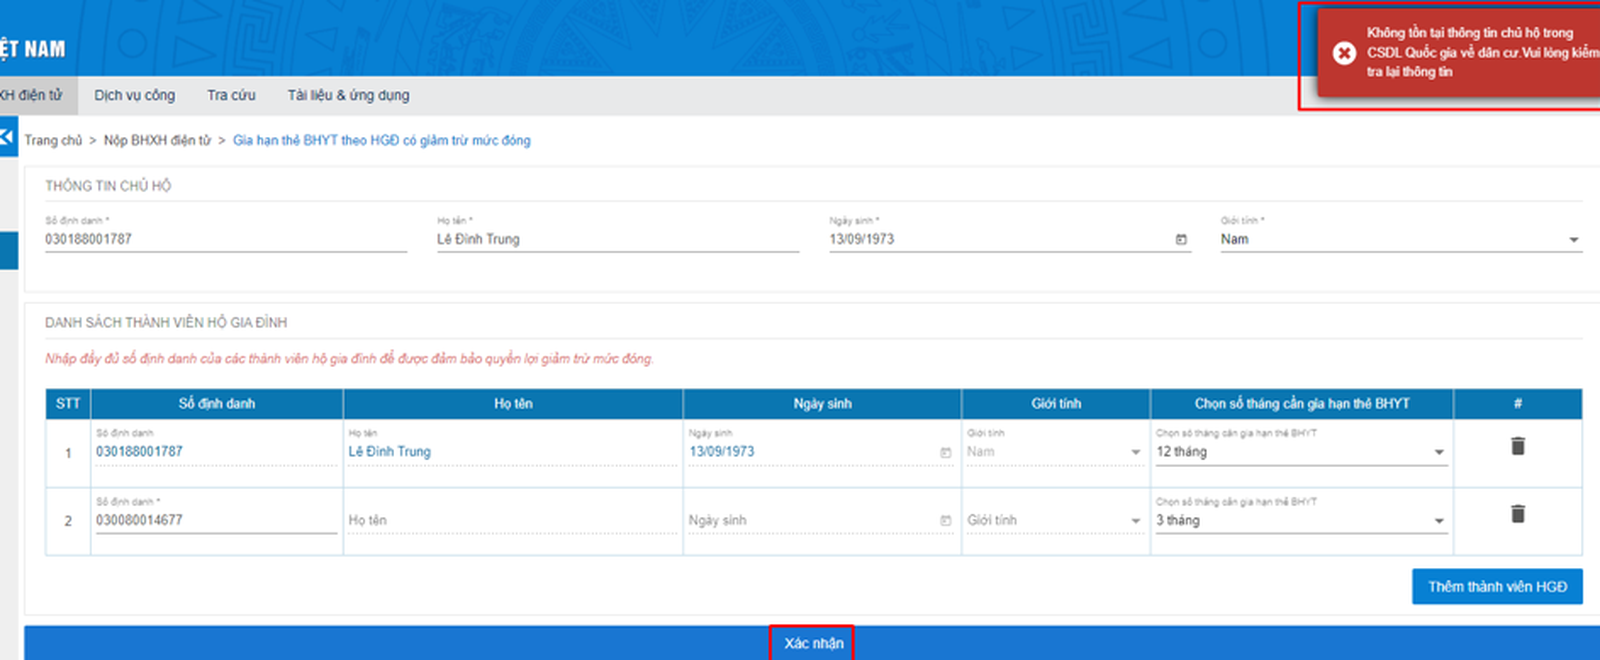Expand row 1 'Nam' gender dropdown
Viewport: 1600px width, 660px height.
pos(1135,453)
